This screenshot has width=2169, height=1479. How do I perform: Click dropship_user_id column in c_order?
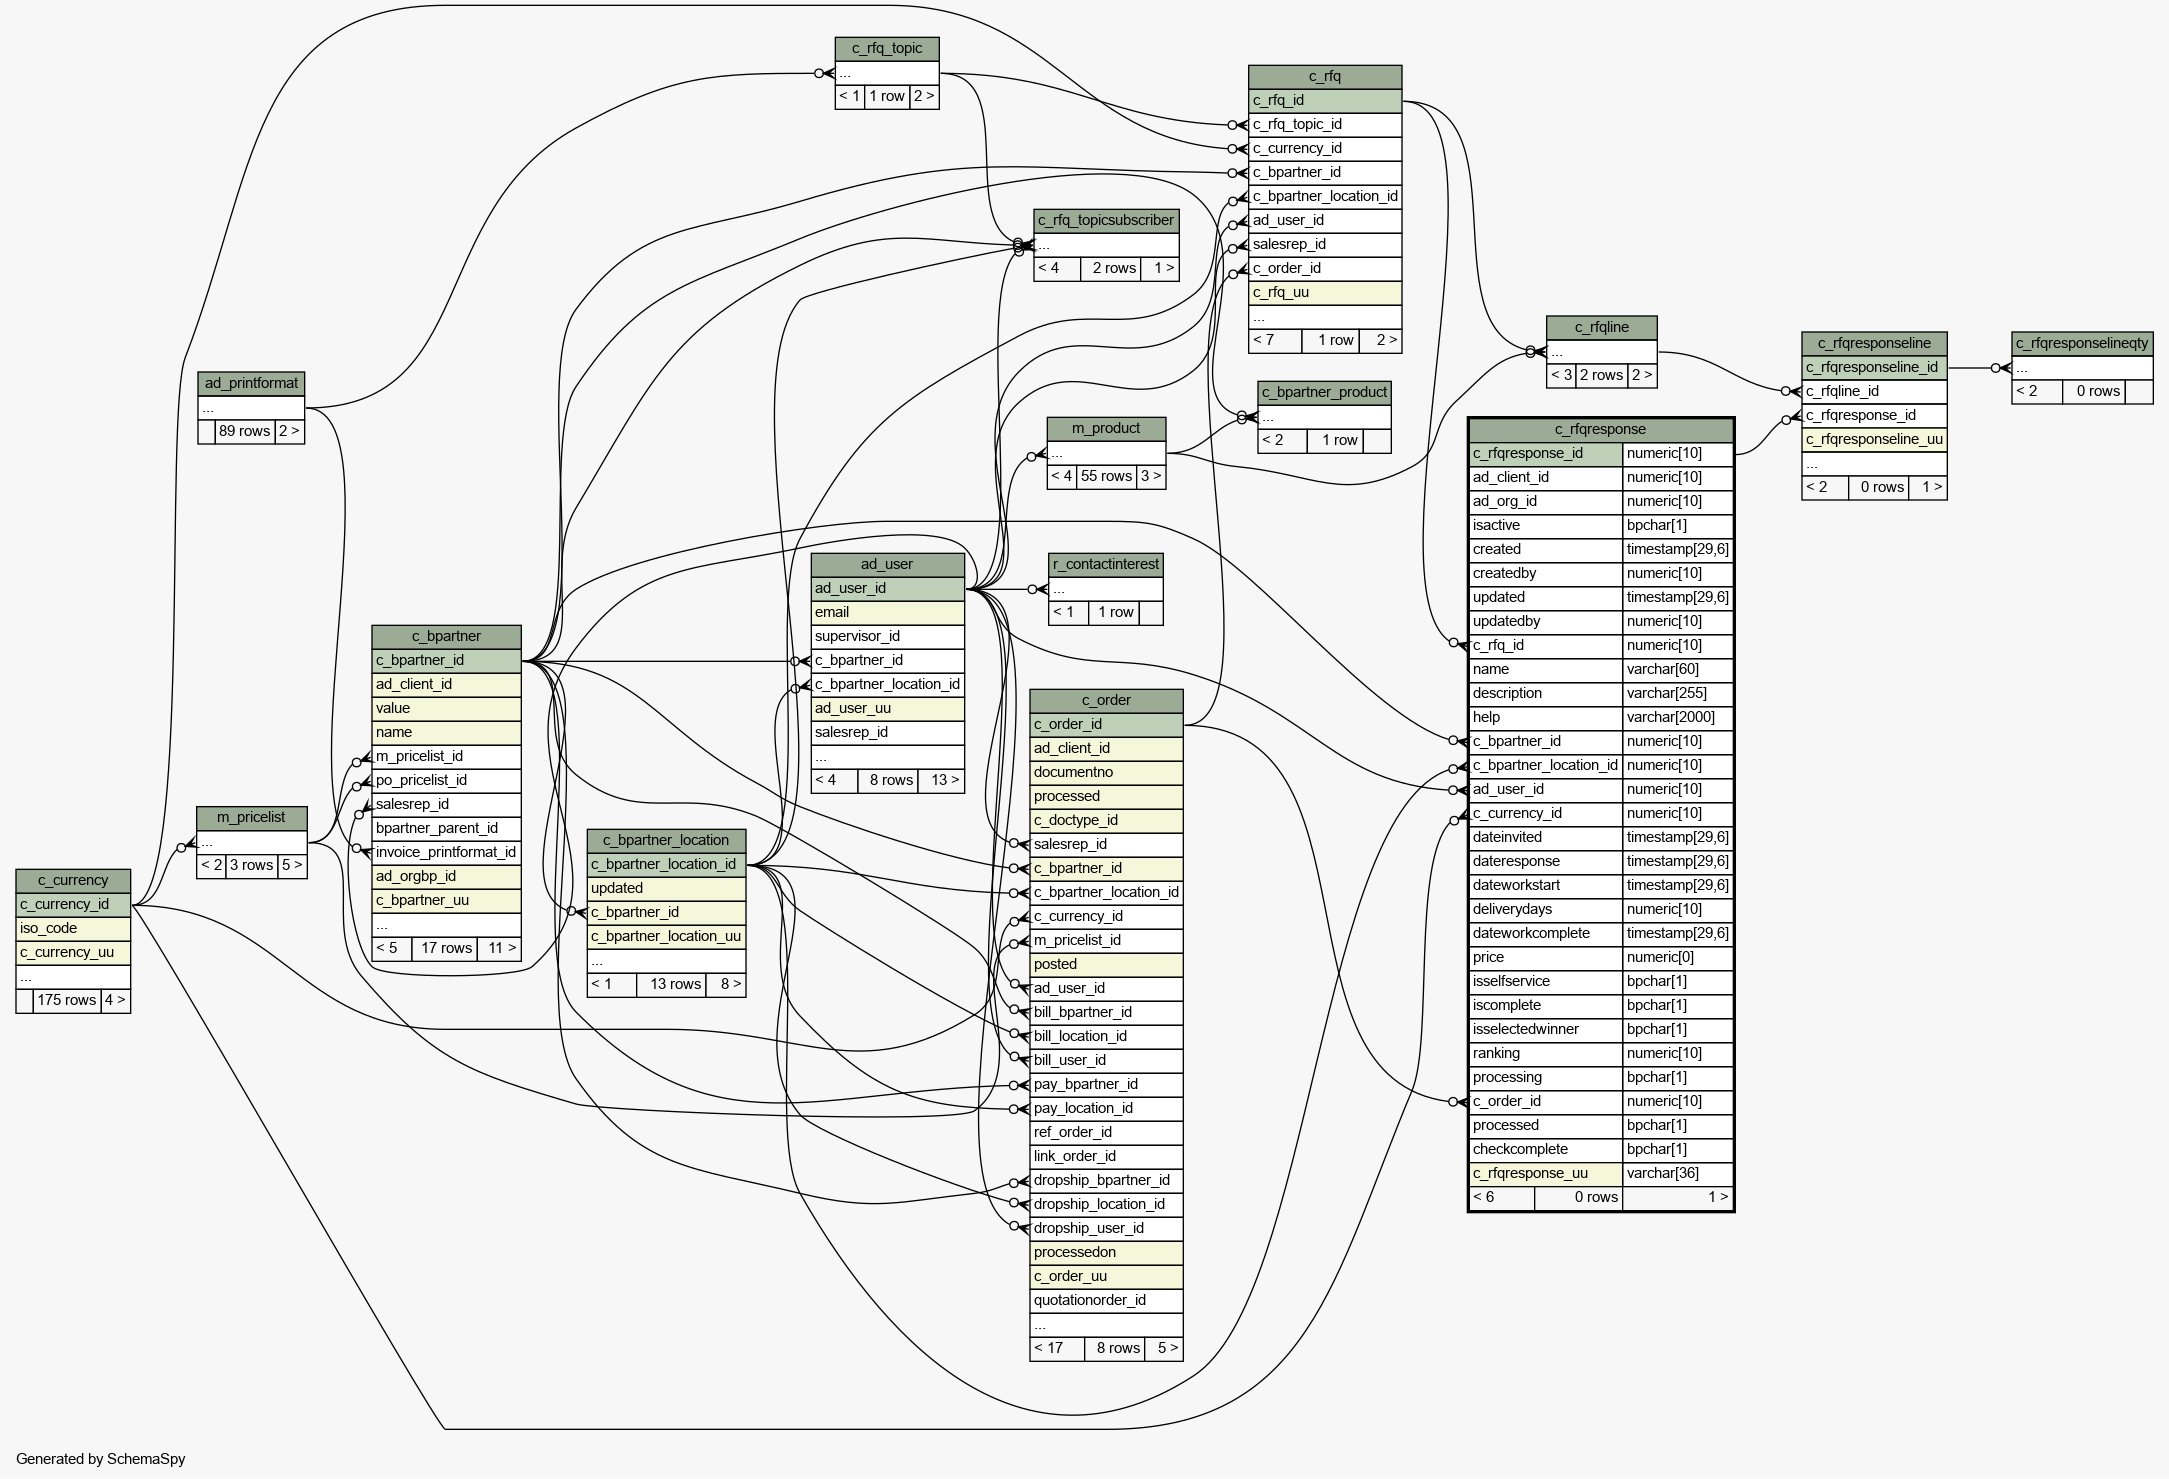1106,1229
